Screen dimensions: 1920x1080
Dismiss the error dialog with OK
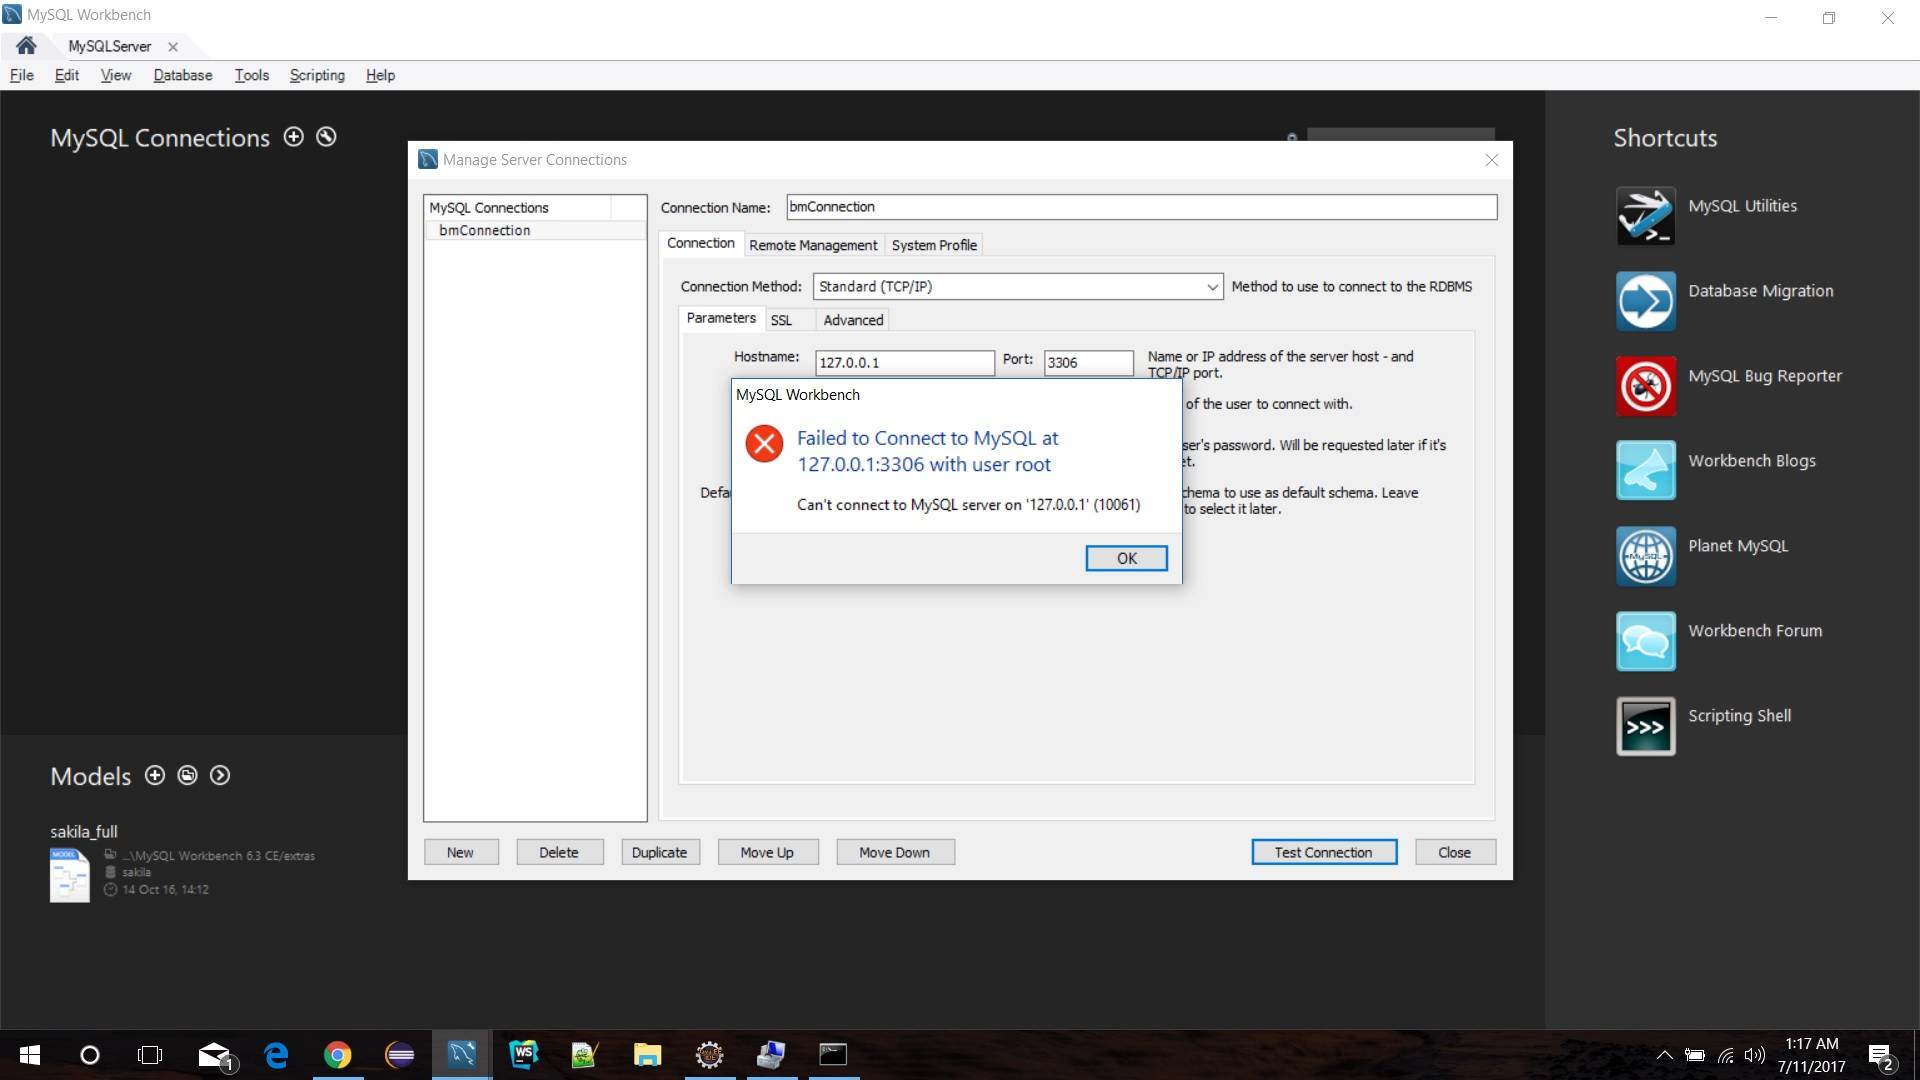1126,558
